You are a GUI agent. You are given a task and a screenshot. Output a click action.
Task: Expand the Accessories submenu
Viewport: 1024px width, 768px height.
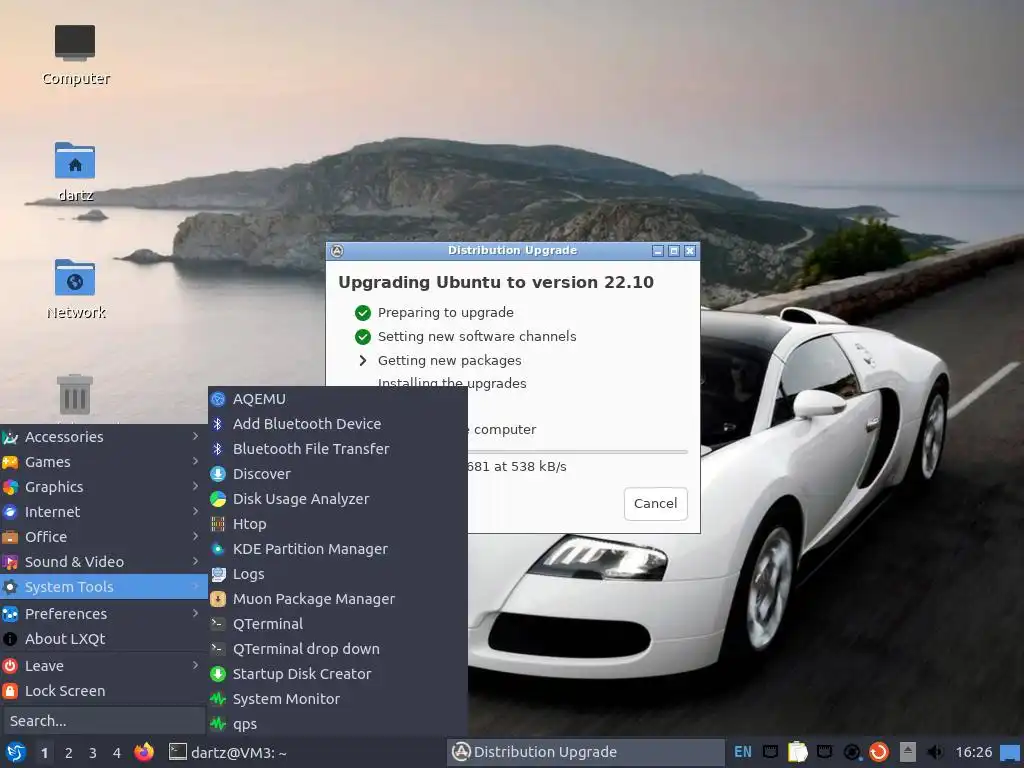[x=104, y=437]
